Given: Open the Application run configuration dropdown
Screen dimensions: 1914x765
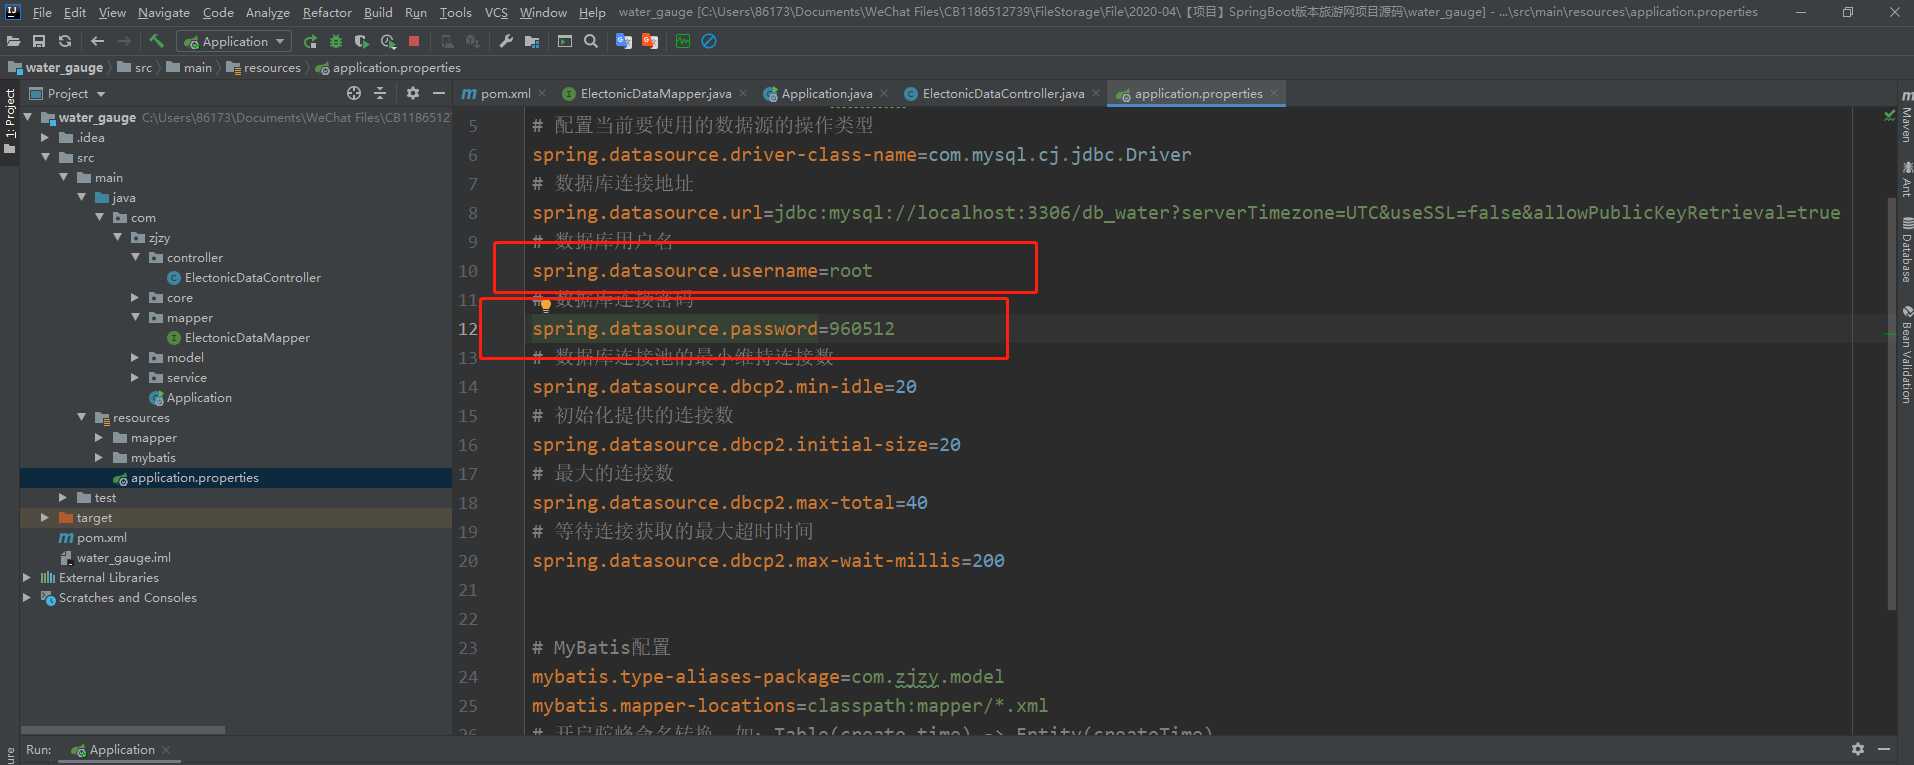Looking at the screenshot, I should [234, 41].
